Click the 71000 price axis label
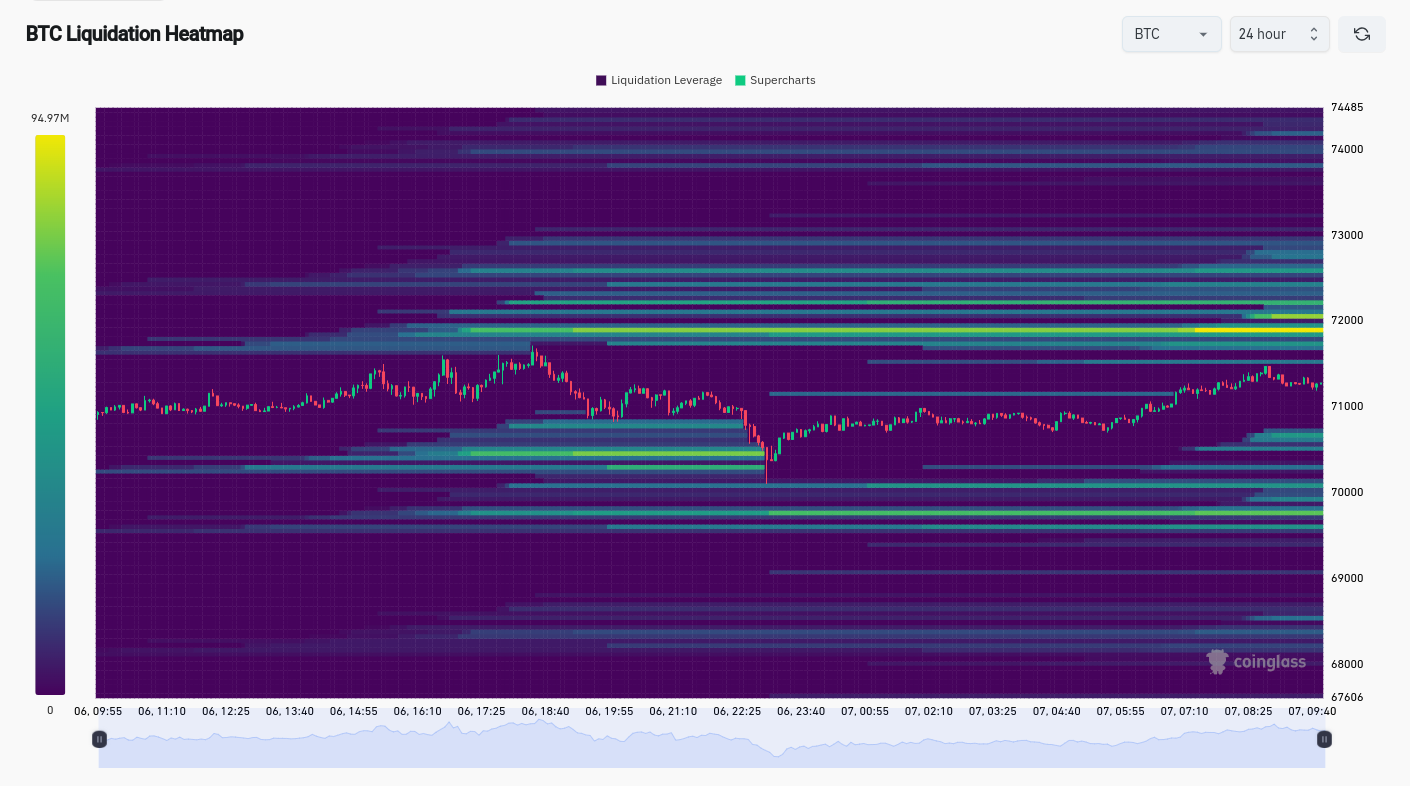Viewport: 1410px width, 786px height. click(x=1347, y=406)
